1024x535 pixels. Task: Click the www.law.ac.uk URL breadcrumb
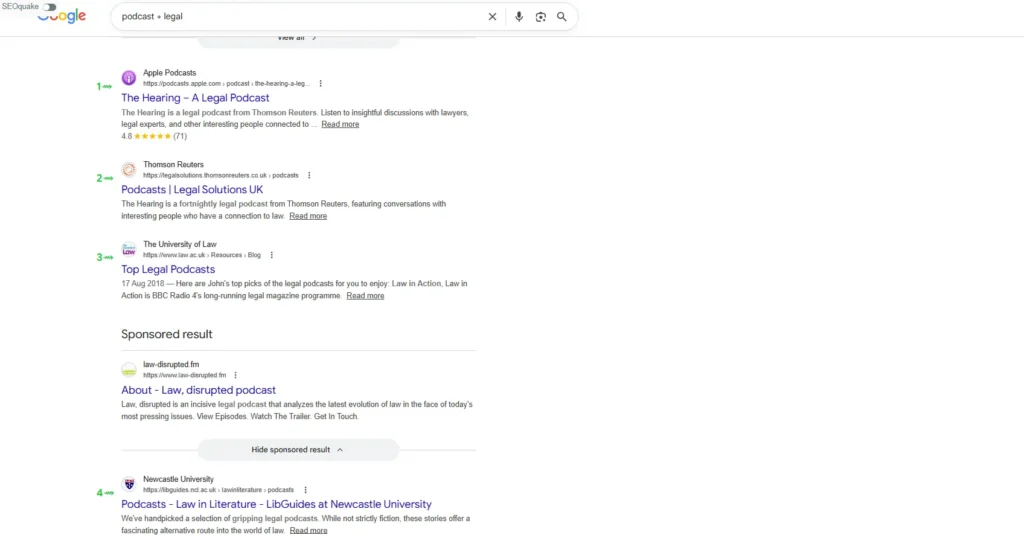point(202,255)
